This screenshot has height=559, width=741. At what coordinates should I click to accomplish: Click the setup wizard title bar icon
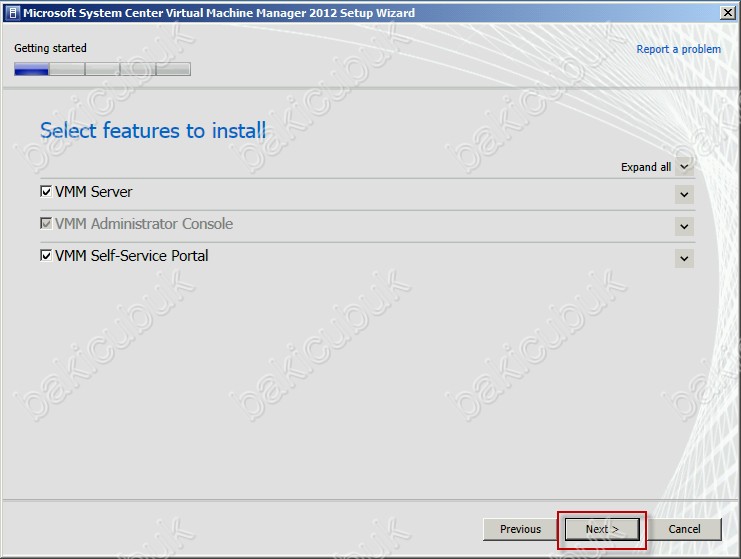coord(13,13)
